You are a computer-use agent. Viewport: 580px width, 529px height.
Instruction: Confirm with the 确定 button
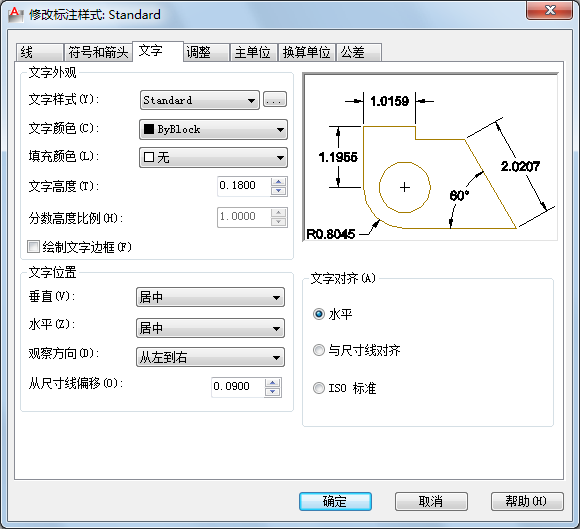335,502
